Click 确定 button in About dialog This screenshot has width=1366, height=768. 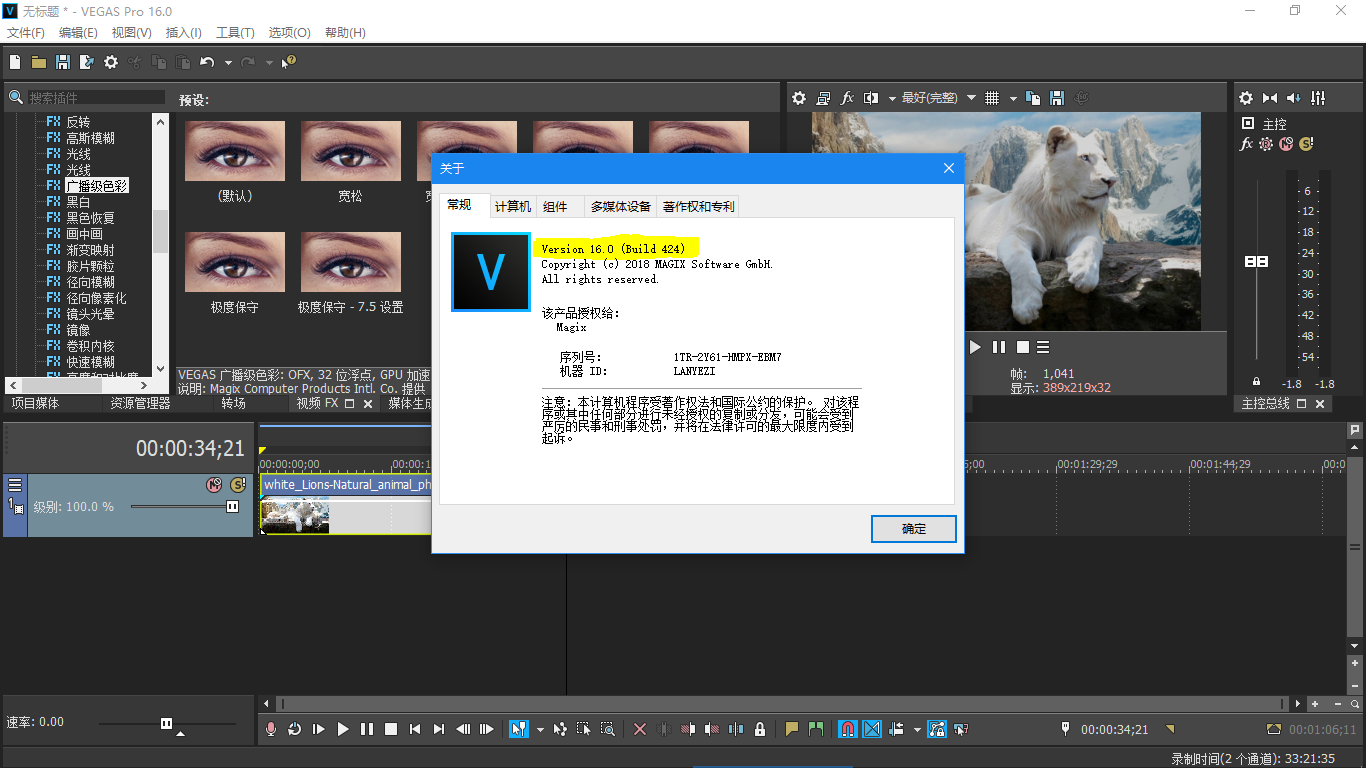tap(914, 529)
